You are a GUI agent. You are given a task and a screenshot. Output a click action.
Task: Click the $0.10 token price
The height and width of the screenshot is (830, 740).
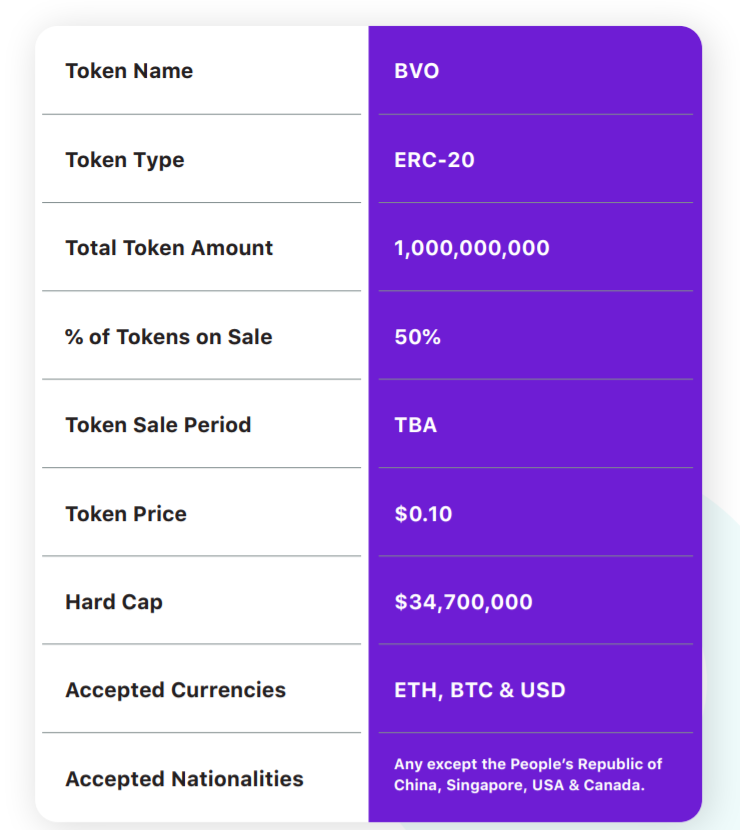tap(424, 514)
